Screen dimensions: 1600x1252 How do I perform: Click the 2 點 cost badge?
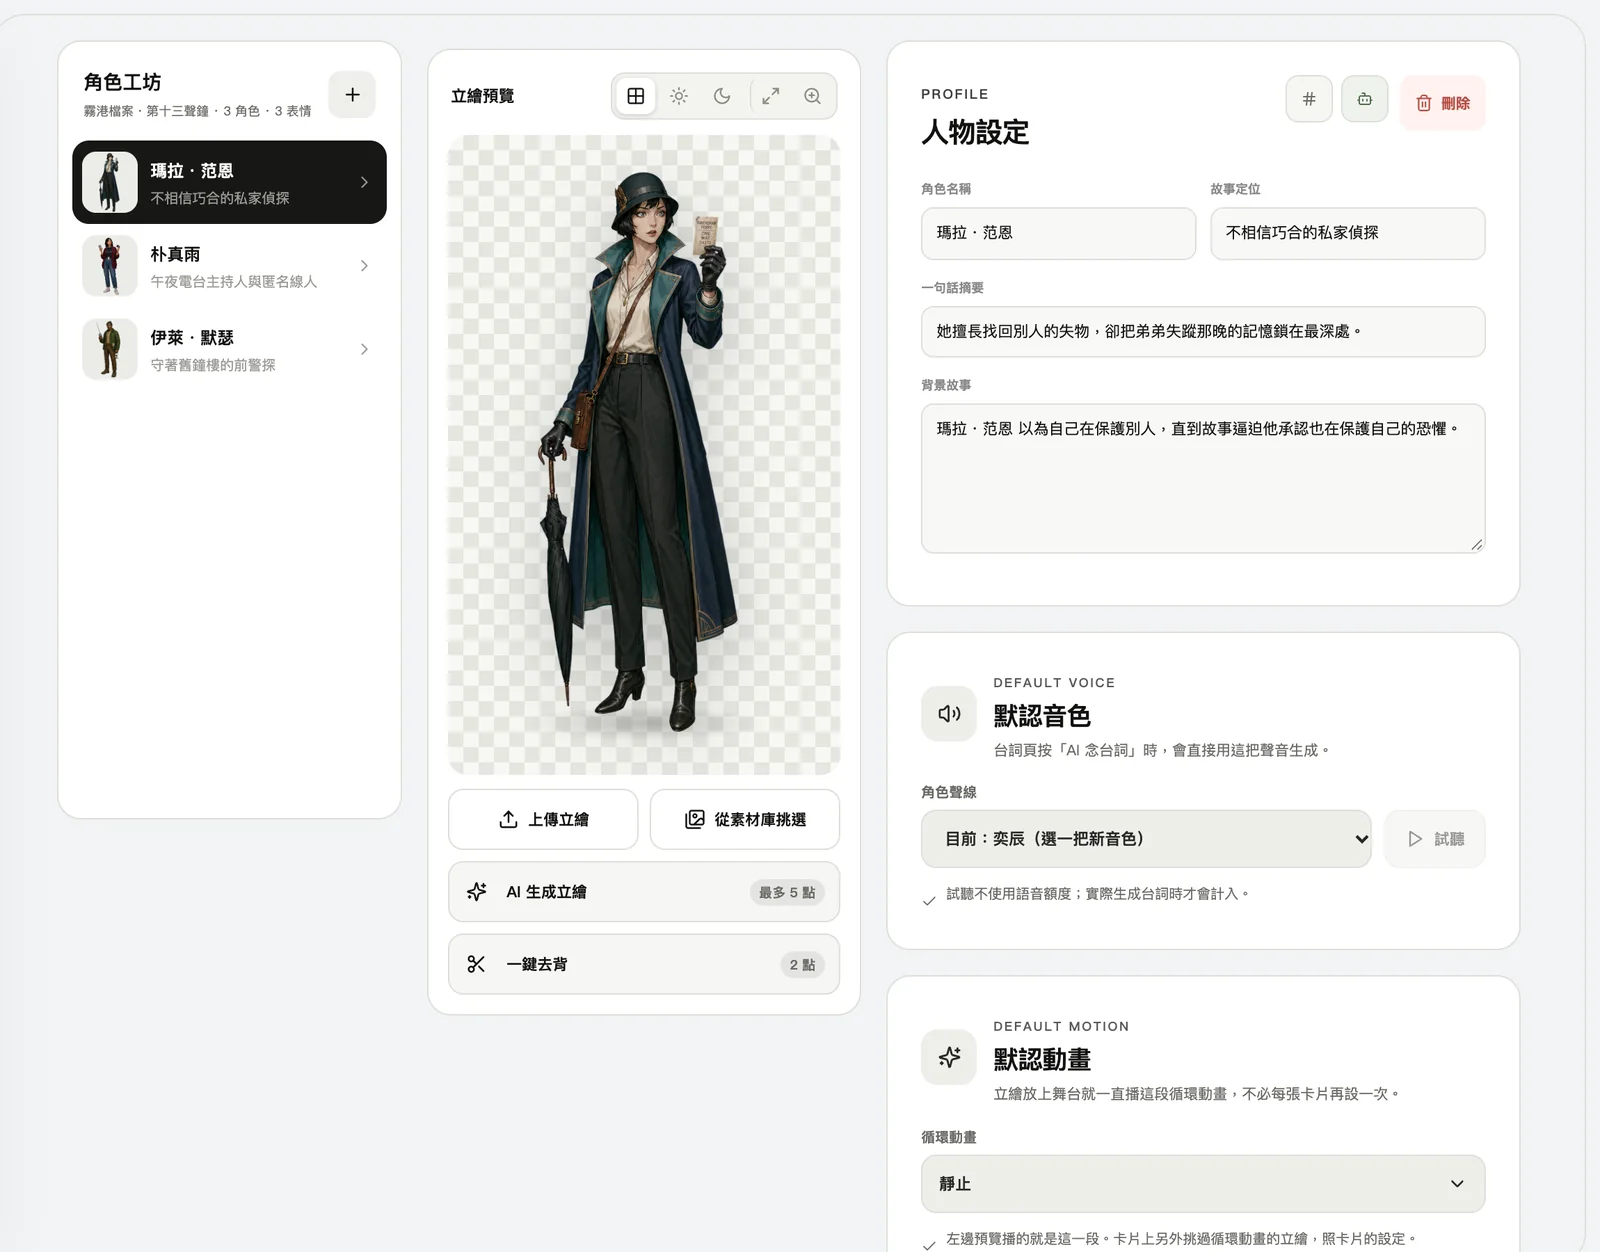tap(802, 965)
